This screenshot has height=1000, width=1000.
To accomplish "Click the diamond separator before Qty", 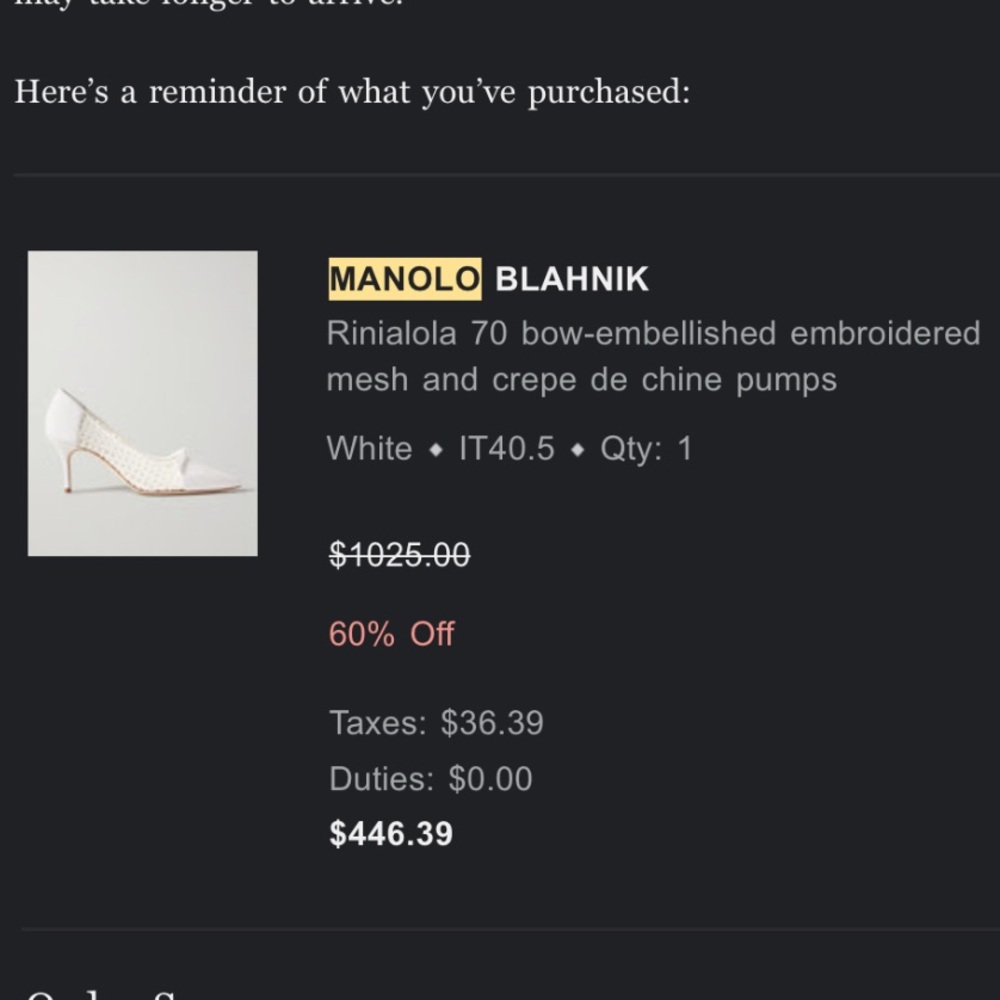I will [x=578, y=450].
